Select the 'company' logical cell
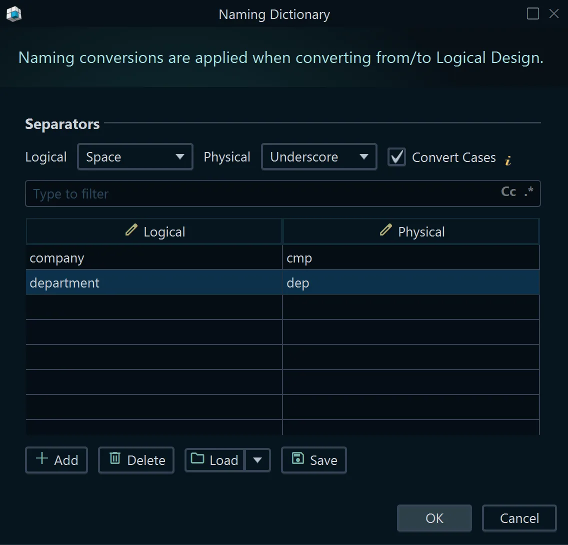Image resolution: width=568 pixels, height=545 pixels. point(154,258)
